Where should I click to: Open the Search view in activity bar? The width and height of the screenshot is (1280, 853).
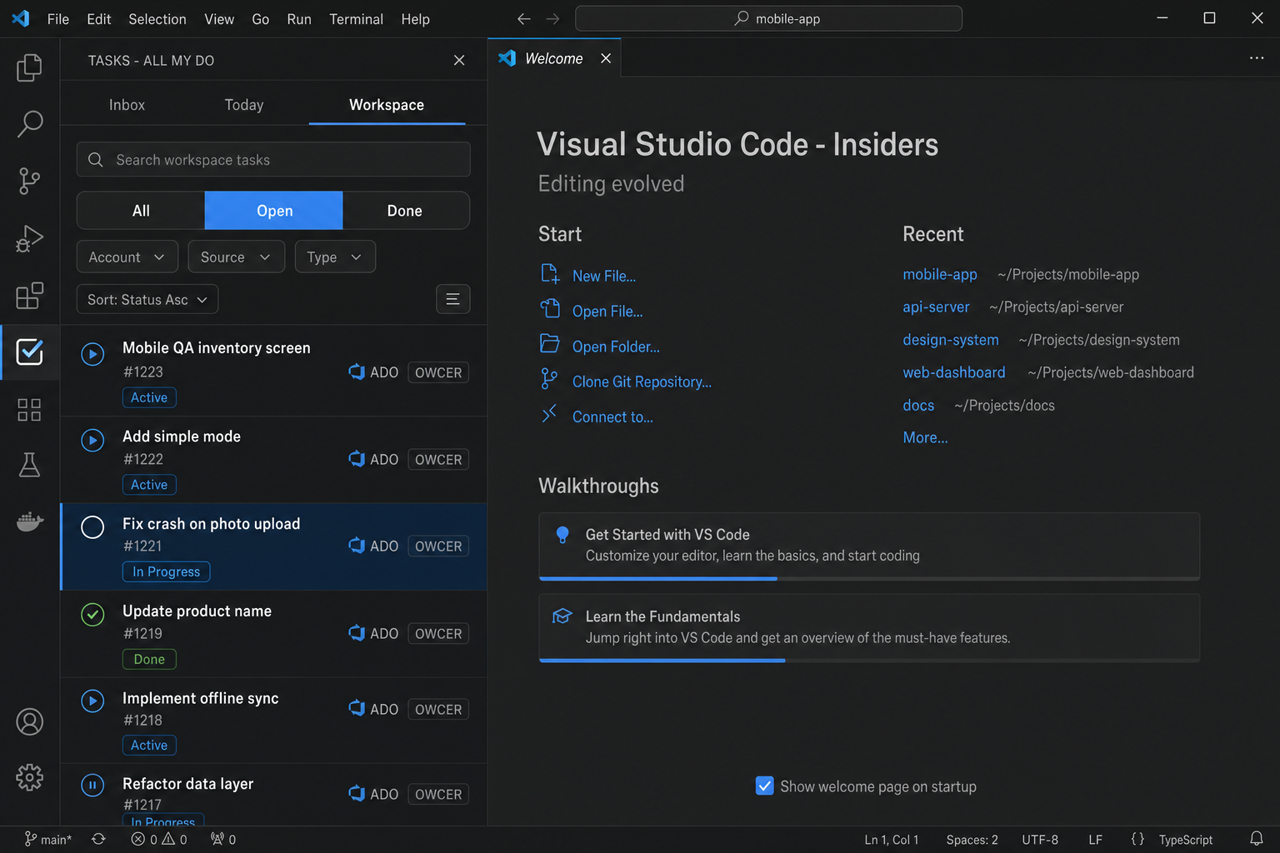(x=29, y=124)
